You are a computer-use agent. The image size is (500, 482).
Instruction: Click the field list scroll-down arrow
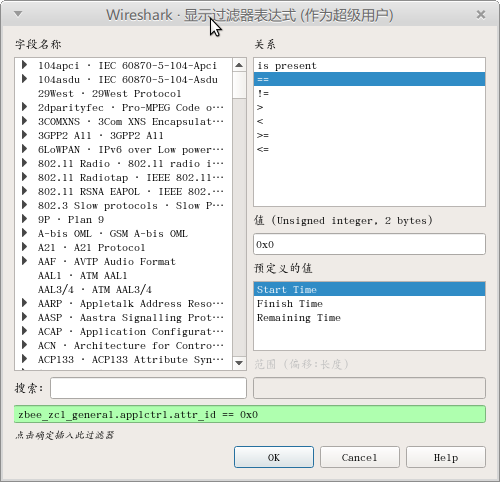pos(239,363)
